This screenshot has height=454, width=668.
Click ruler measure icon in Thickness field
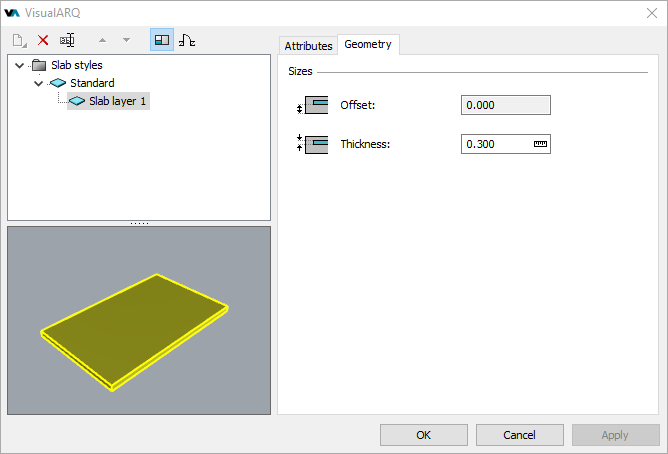tap(540, 144)
